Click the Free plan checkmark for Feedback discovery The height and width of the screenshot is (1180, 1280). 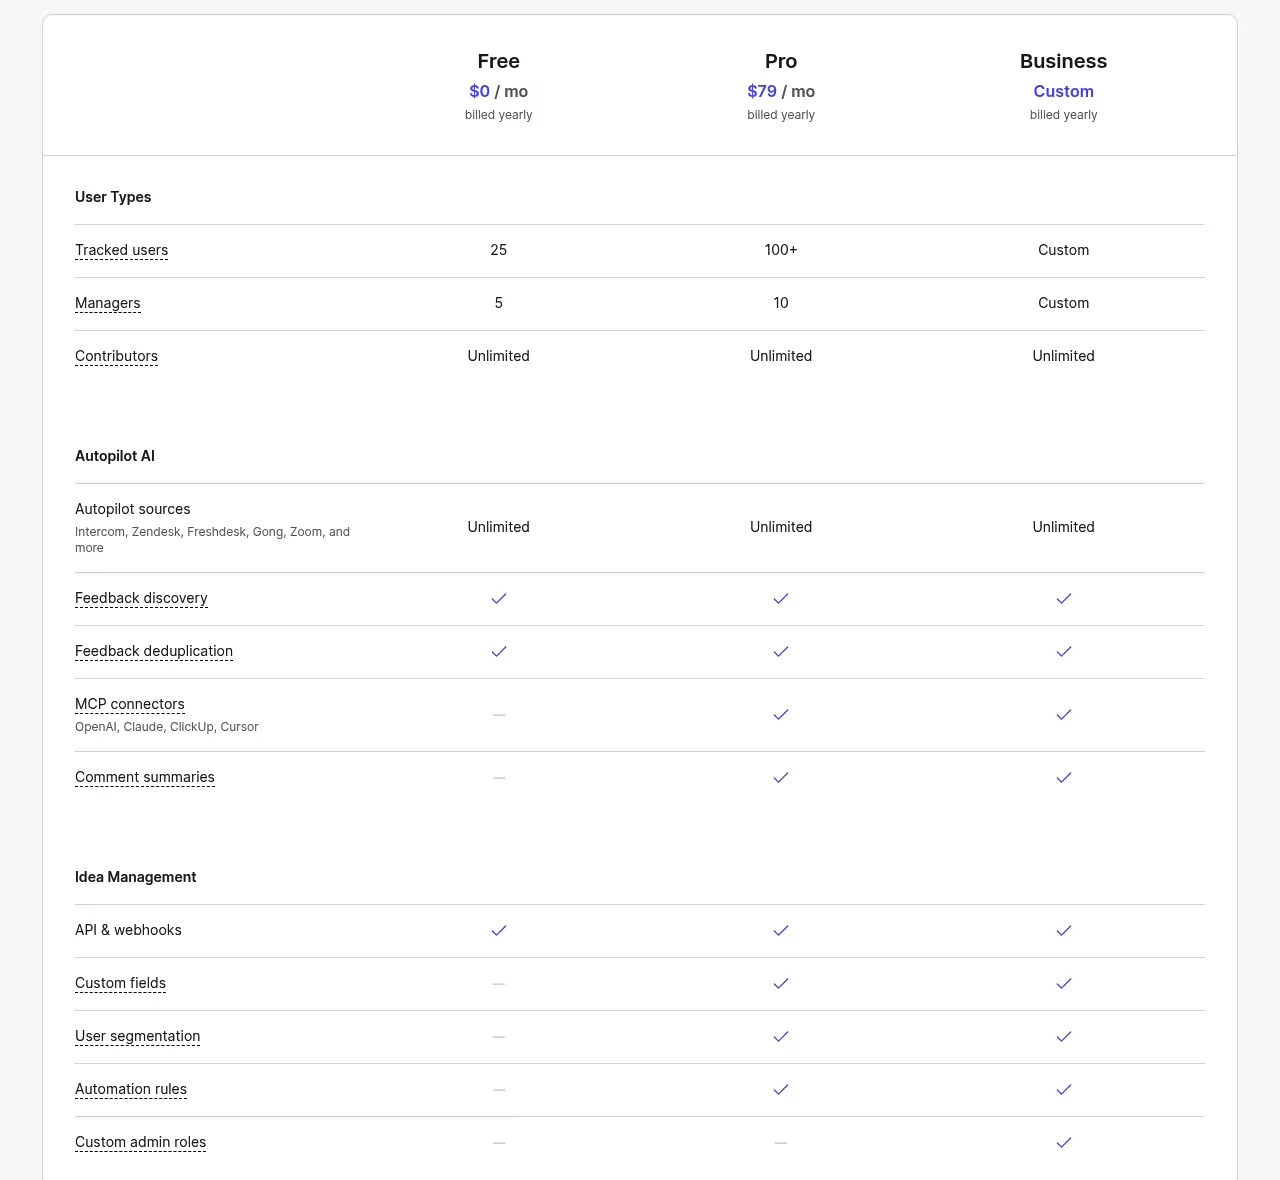click(x=499, y=598)
